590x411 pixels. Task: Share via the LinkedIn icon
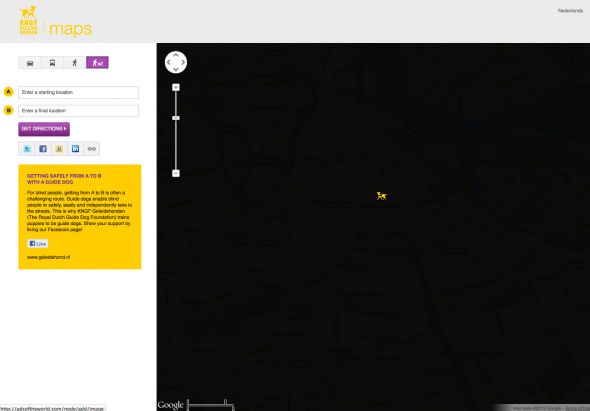pos(75,149)
